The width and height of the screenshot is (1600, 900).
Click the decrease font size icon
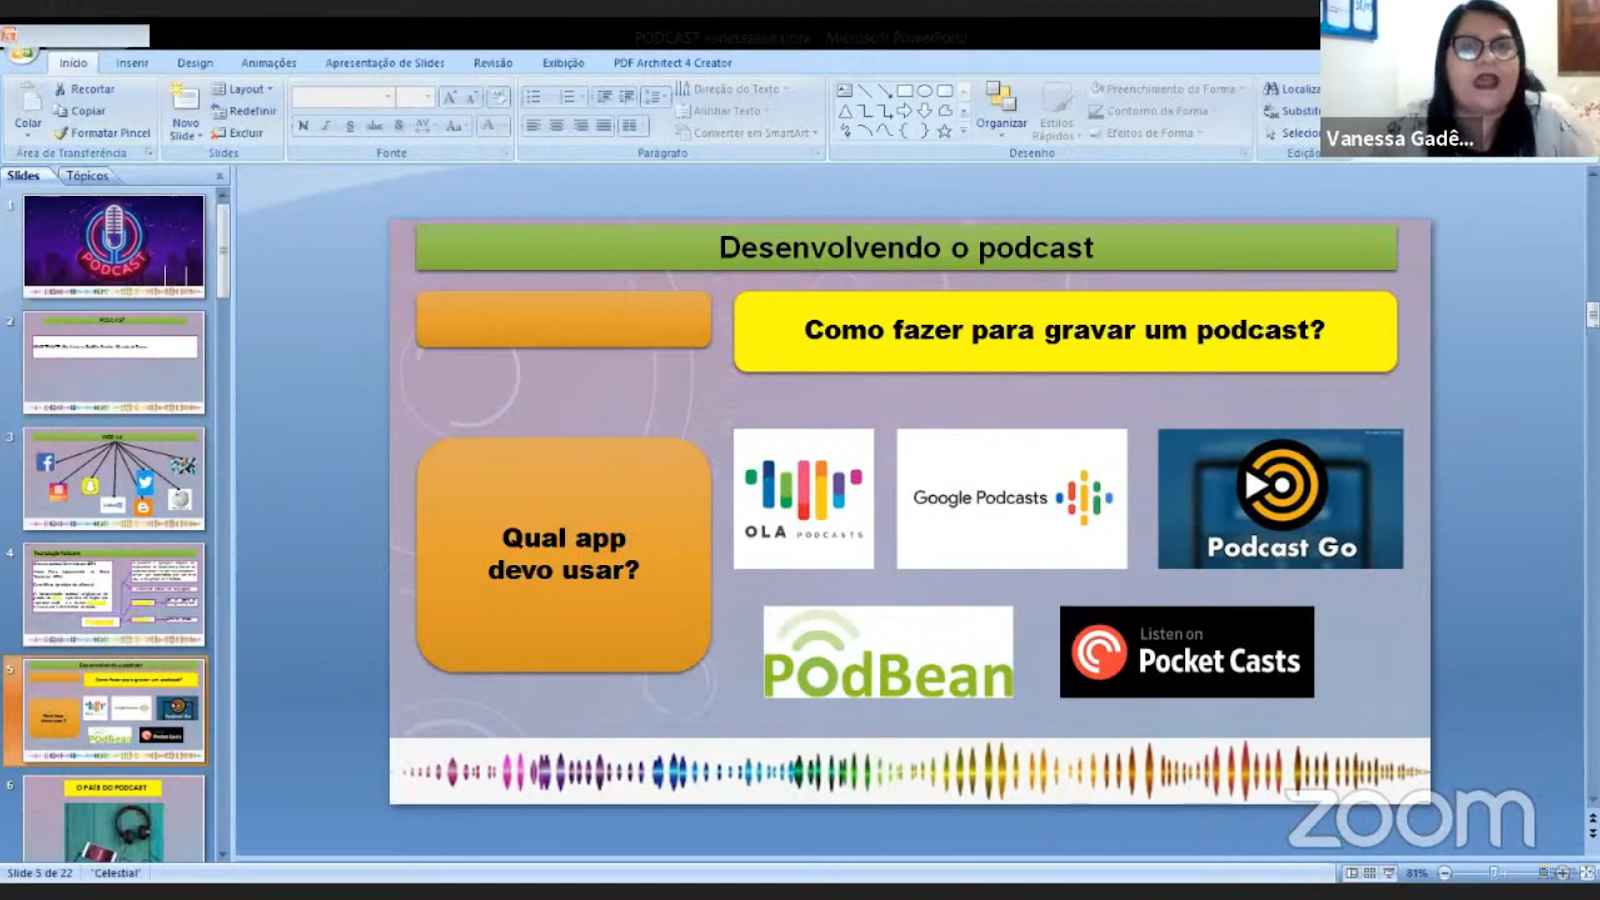(471, 97)
